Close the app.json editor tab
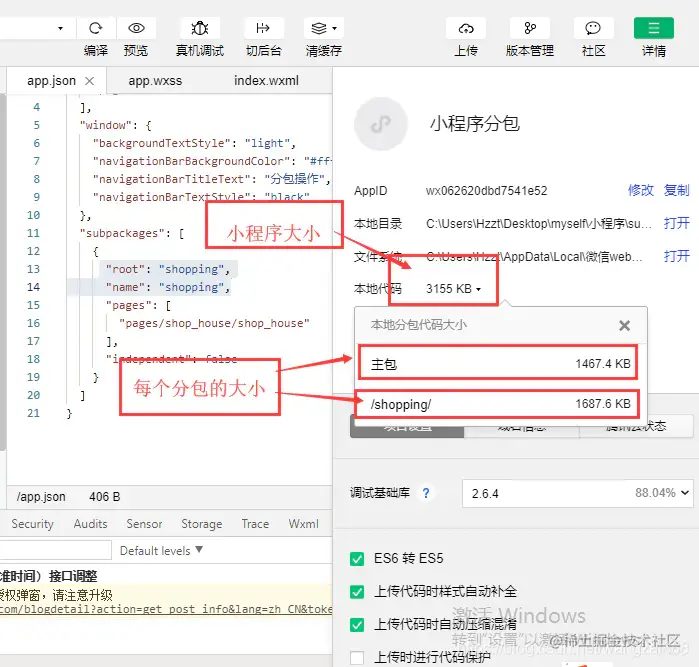This screenshot has width=699, height=667. (x=90, y=81)
